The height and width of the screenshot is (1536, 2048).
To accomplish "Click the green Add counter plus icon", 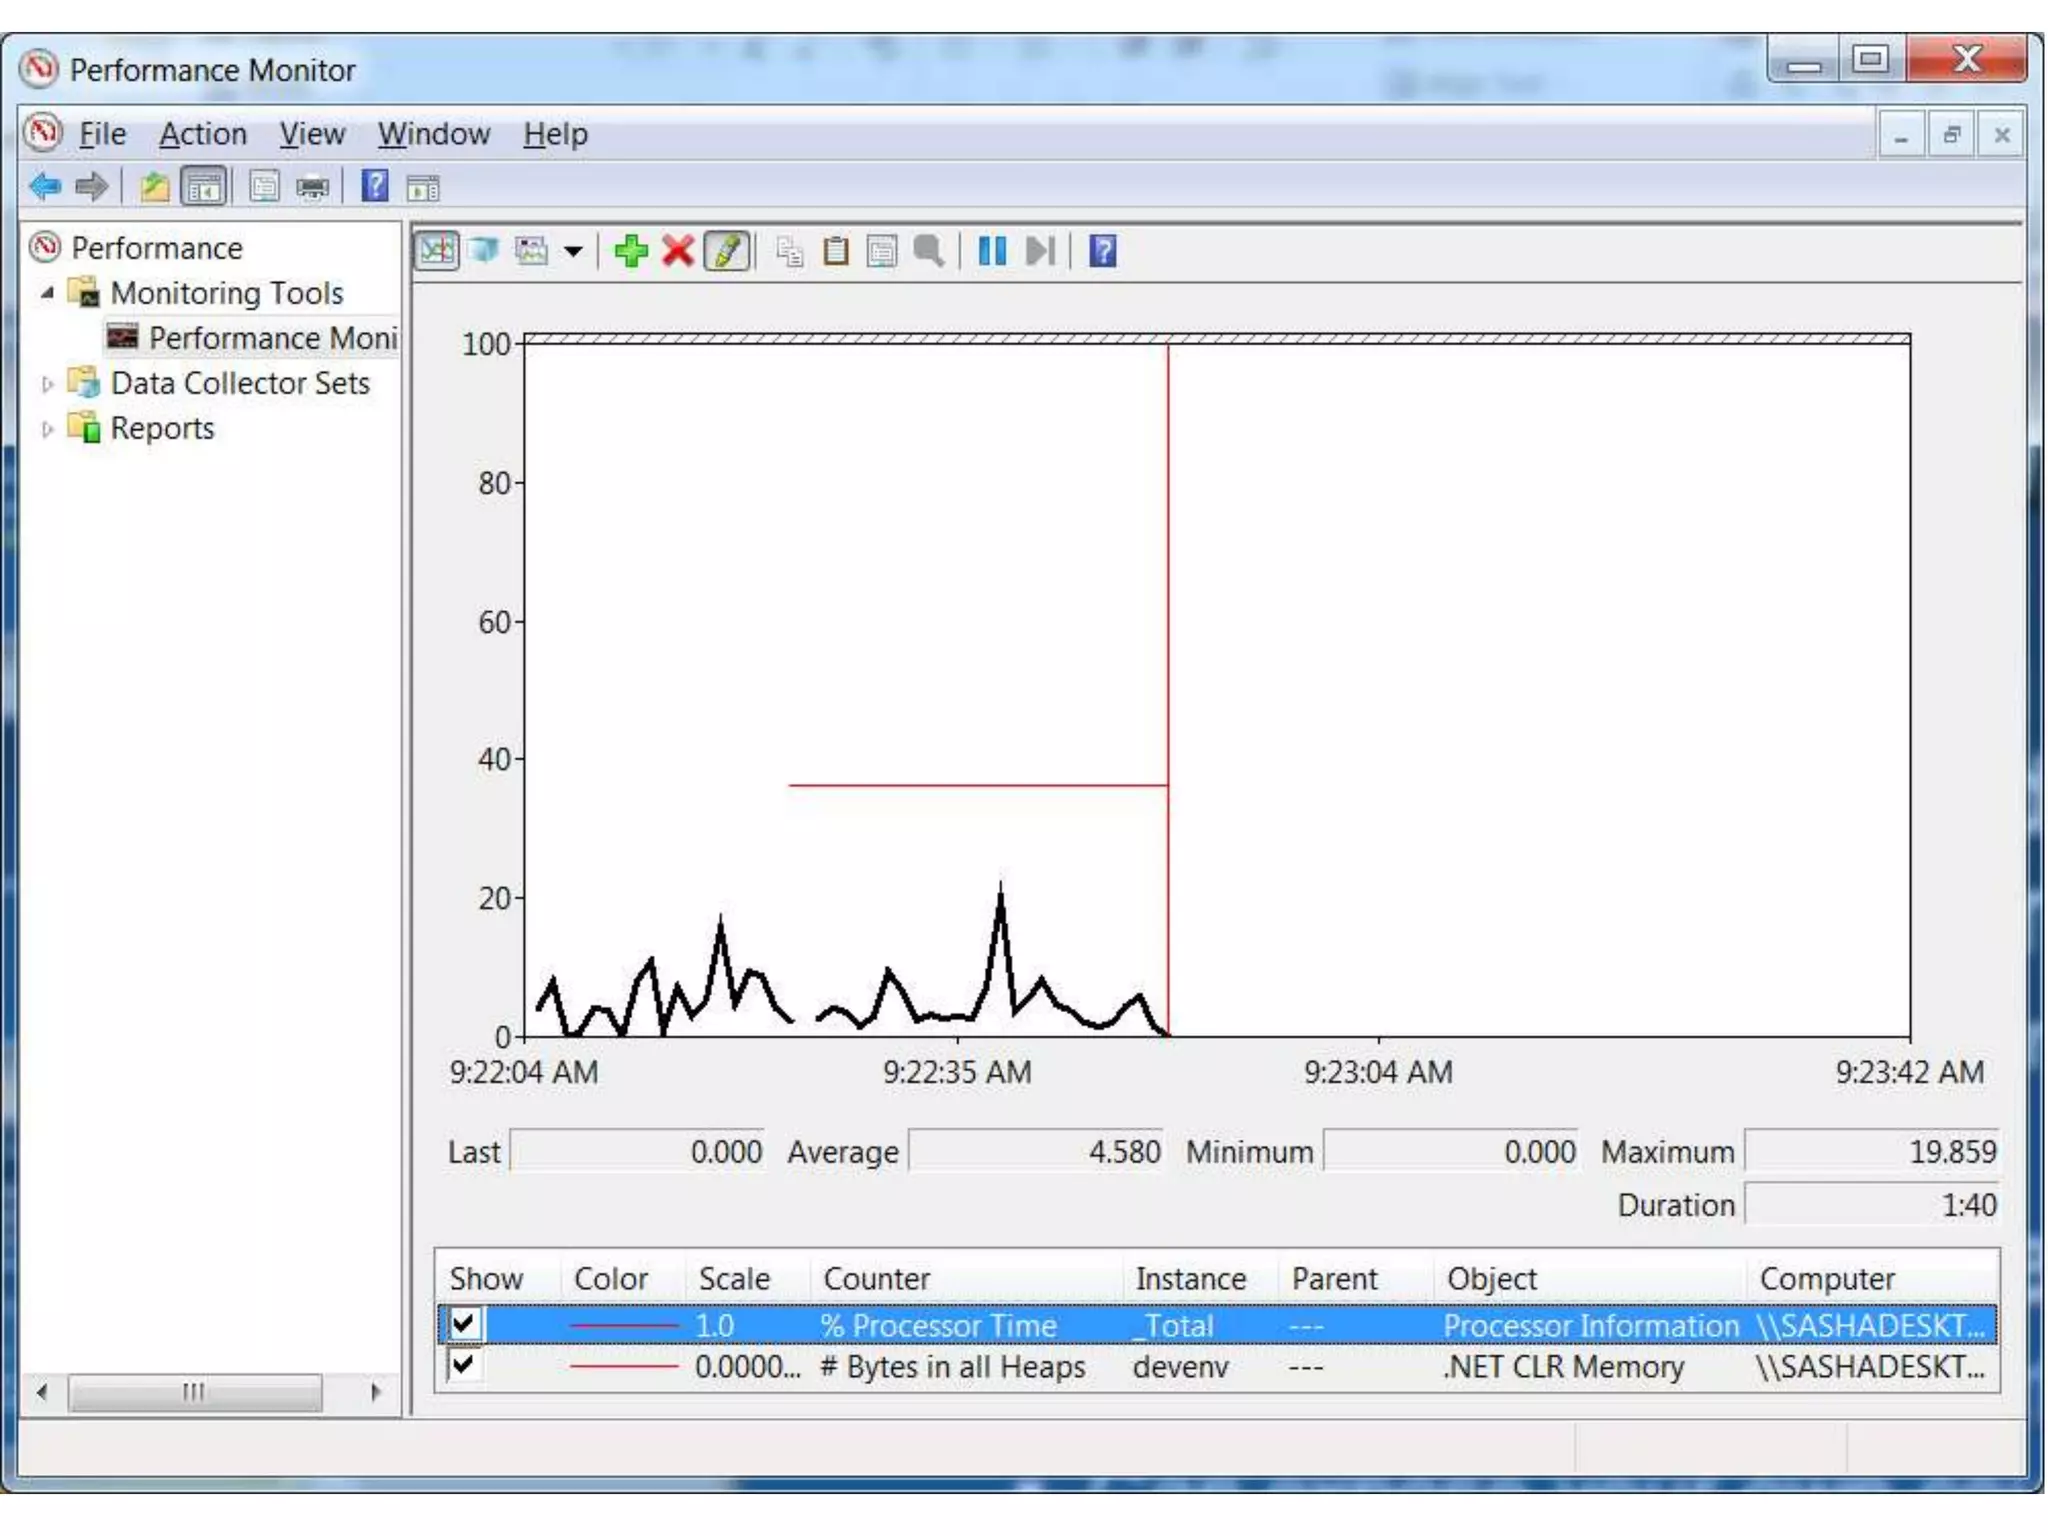I will pos(630,251).
